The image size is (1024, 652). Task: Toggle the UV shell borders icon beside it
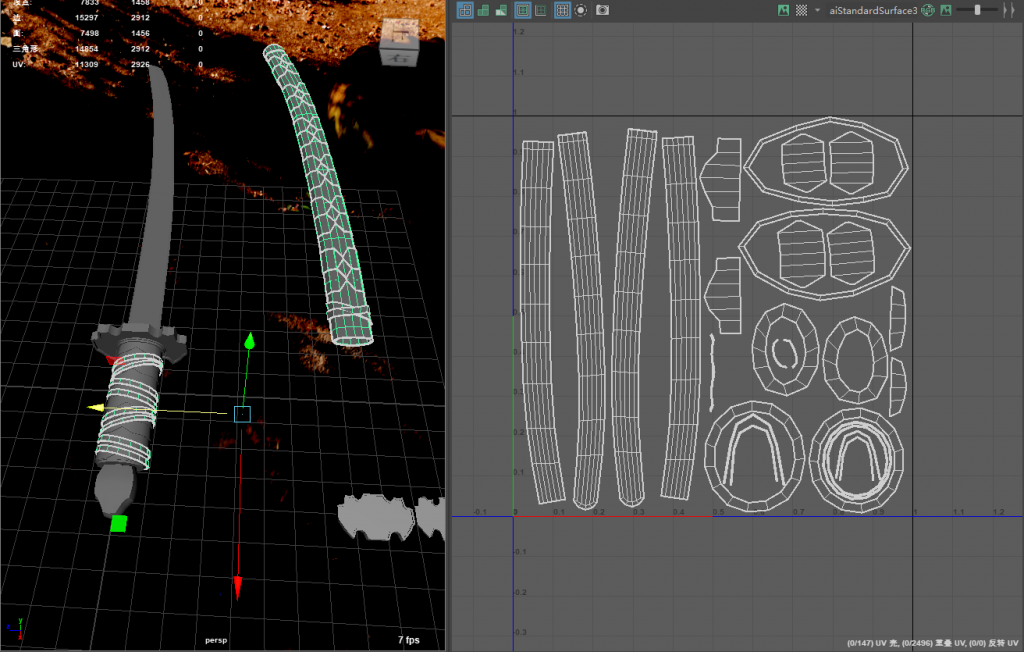coord(541,10)
